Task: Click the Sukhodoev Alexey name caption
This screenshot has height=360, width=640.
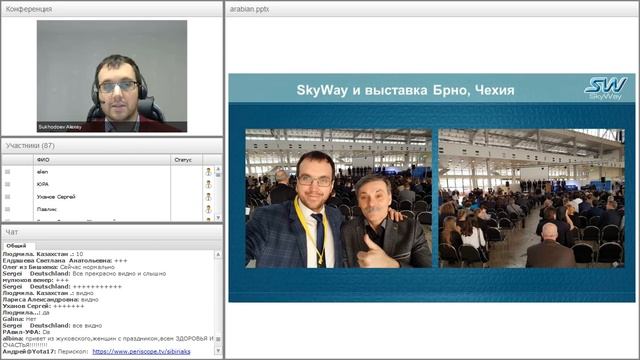Action: tap(60, 127)
